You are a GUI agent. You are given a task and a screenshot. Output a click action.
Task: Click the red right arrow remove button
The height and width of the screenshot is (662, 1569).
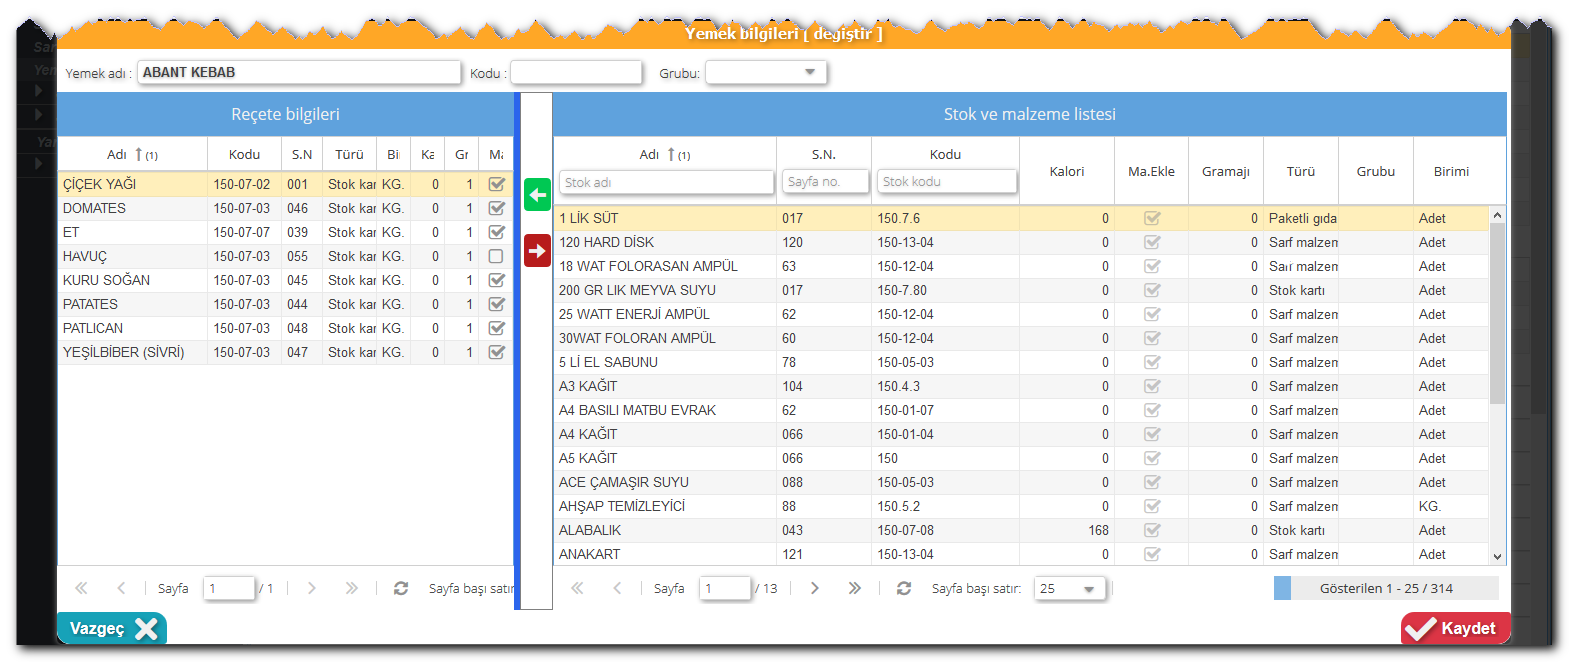pos(537,250)
